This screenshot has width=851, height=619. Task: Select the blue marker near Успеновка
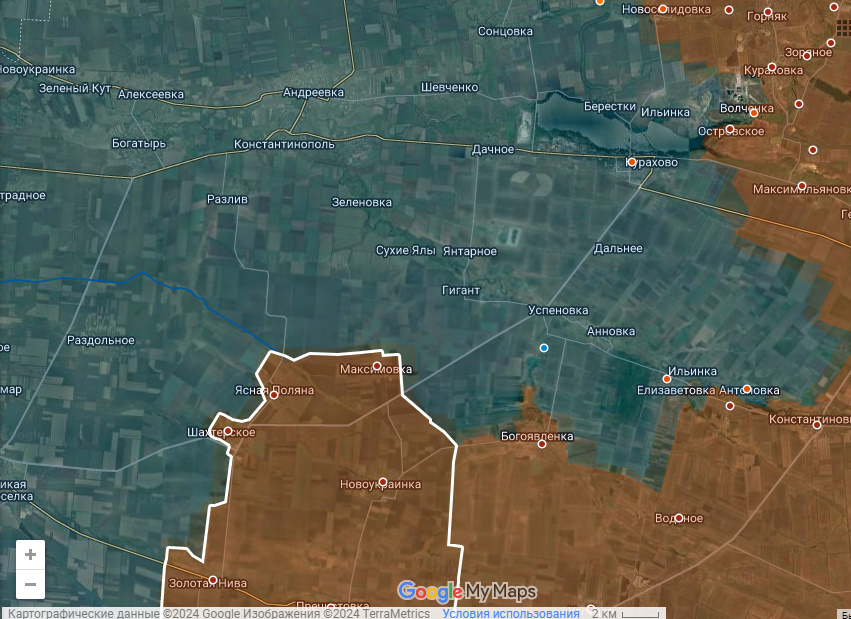544,348
